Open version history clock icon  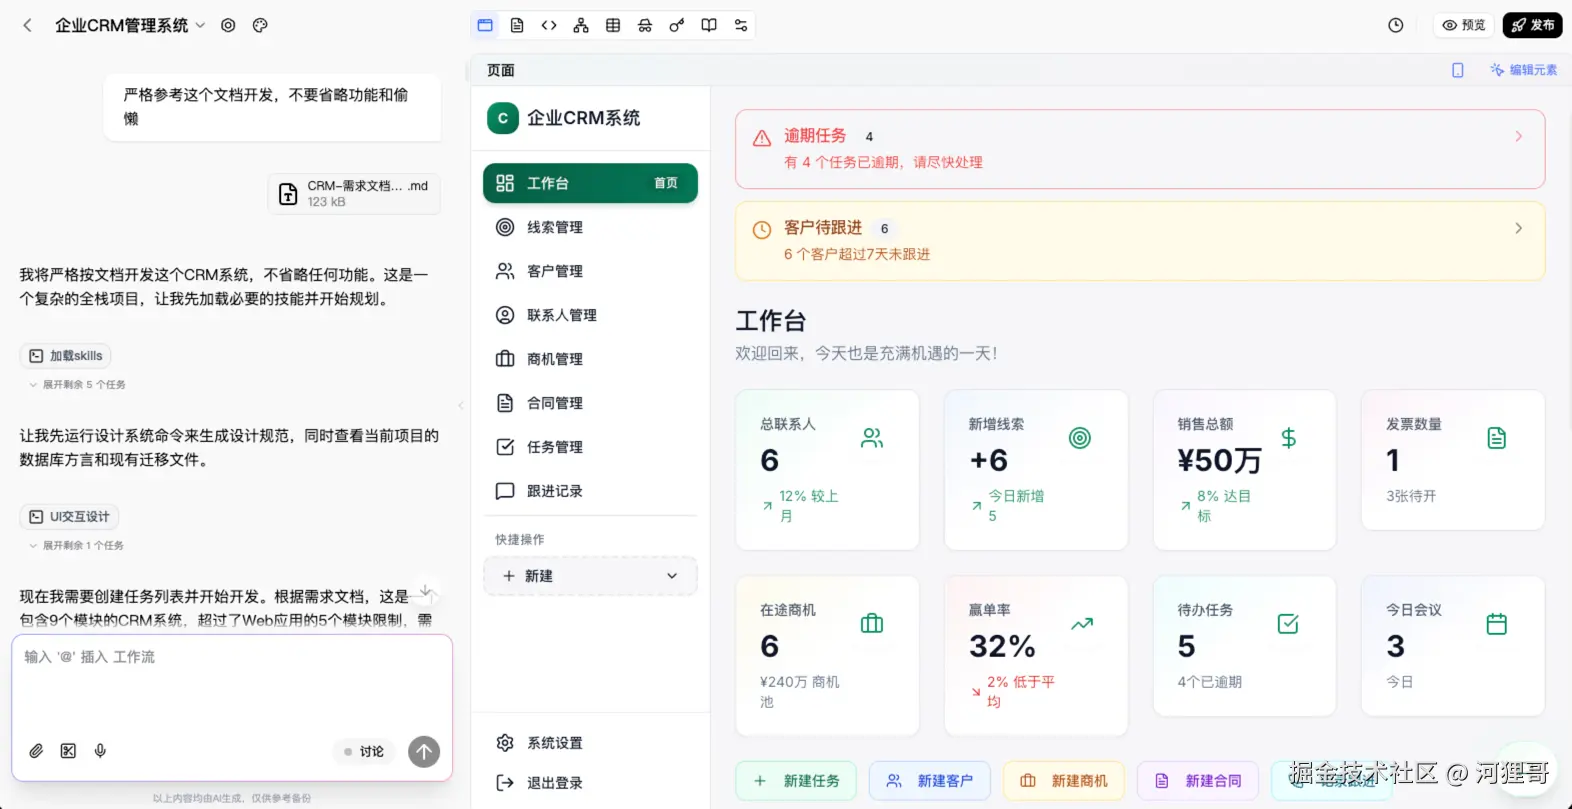click(x=1396, y=25)
